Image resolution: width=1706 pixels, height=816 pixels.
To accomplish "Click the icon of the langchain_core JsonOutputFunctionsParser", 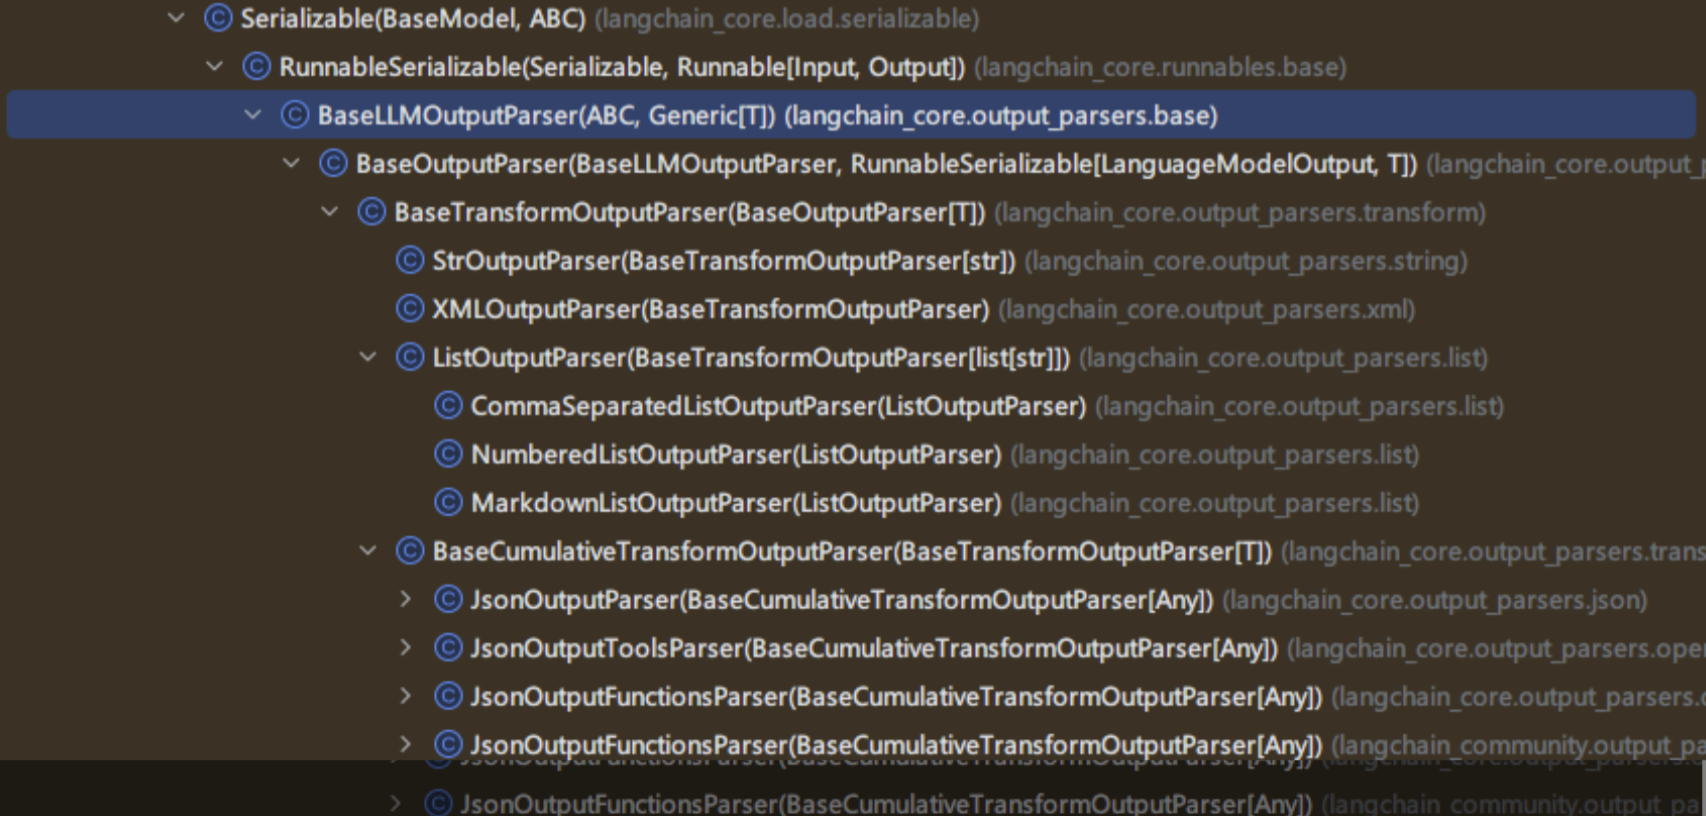I will click(x=448, y=696).
